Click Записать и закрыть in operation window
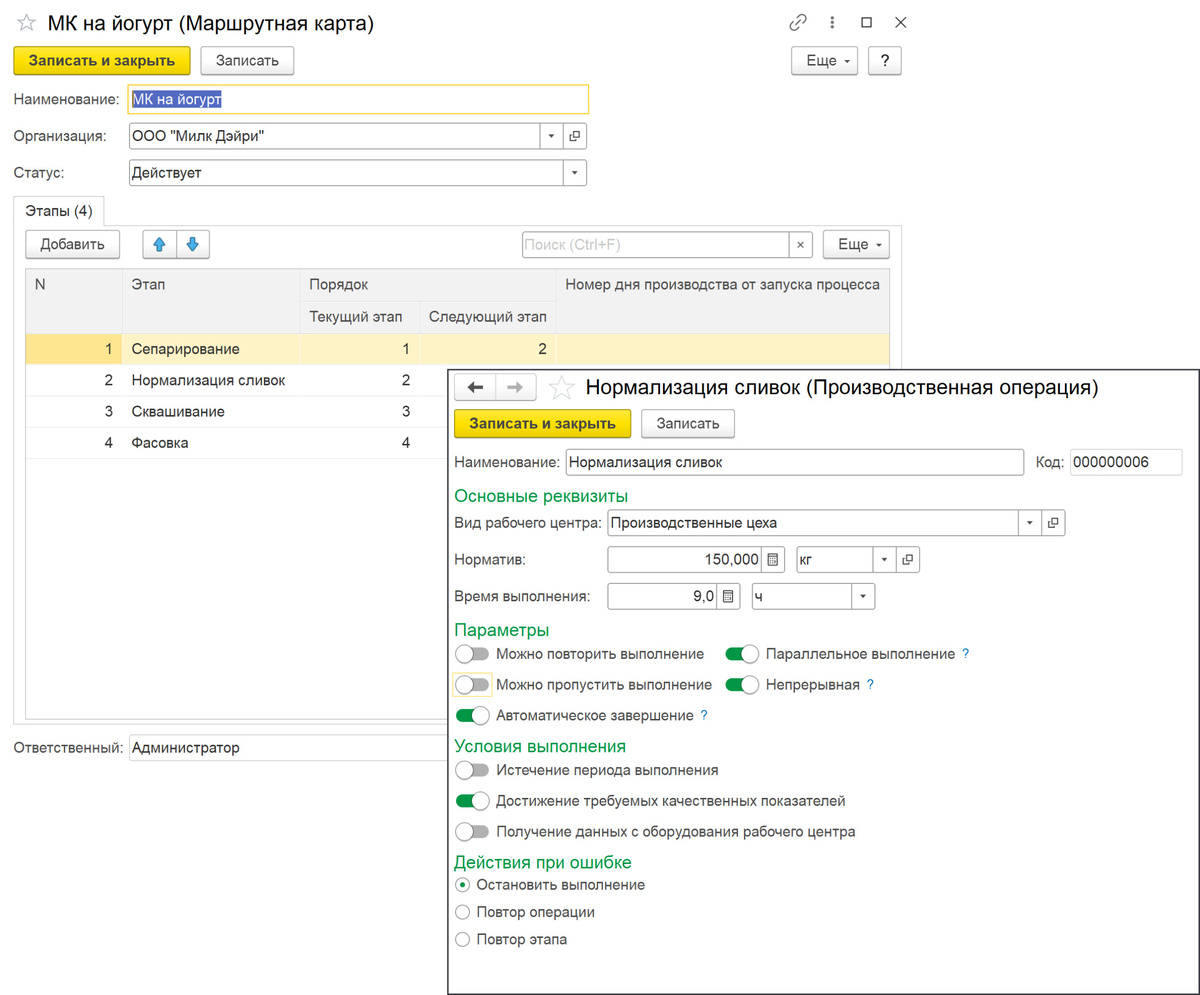 coord(542,423)
